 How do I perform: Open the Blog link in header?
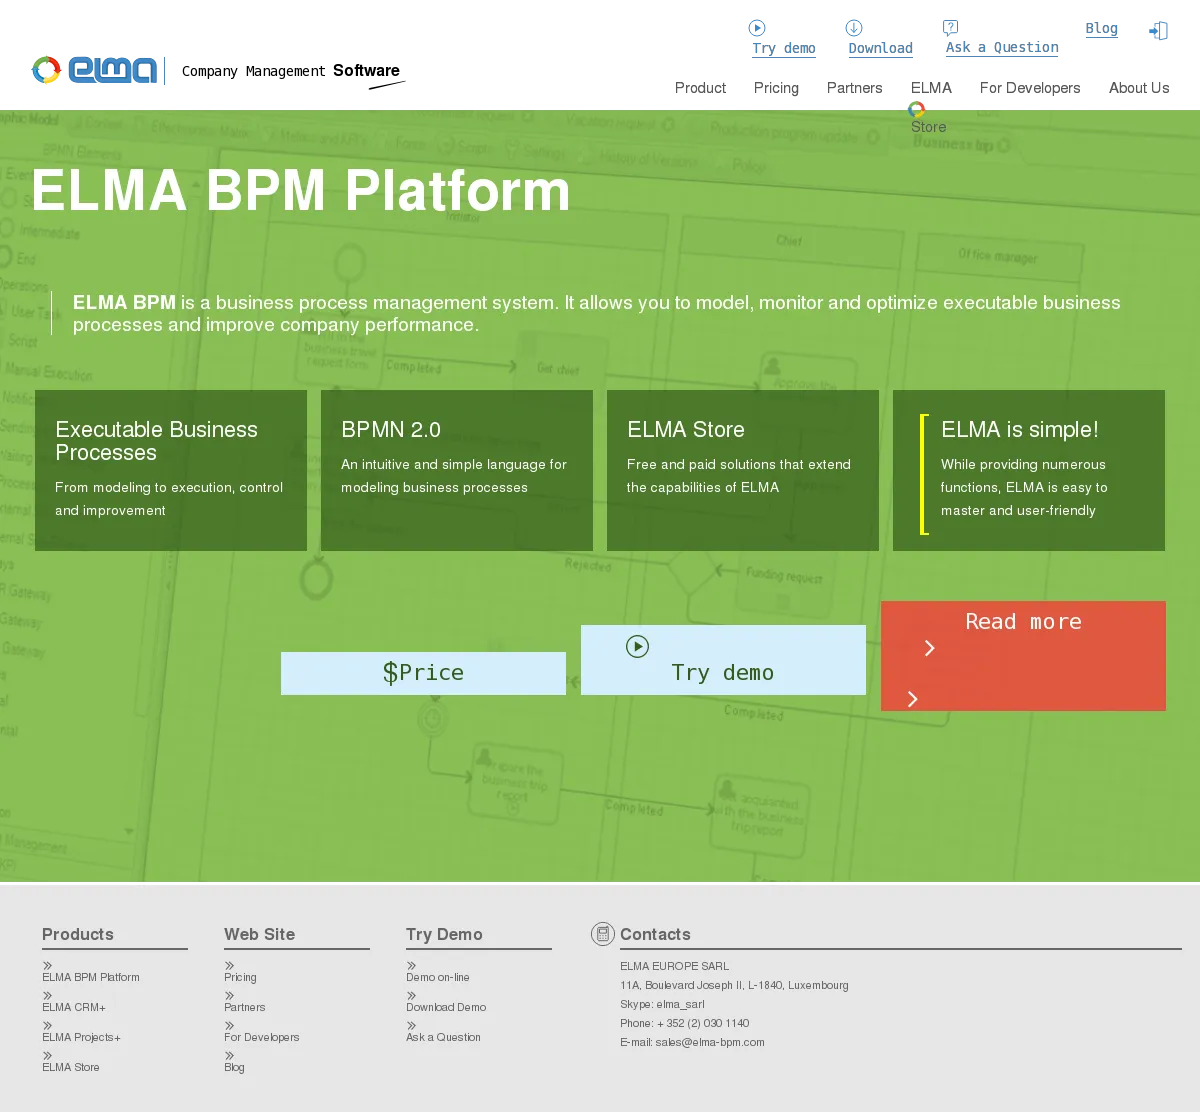1102,29
